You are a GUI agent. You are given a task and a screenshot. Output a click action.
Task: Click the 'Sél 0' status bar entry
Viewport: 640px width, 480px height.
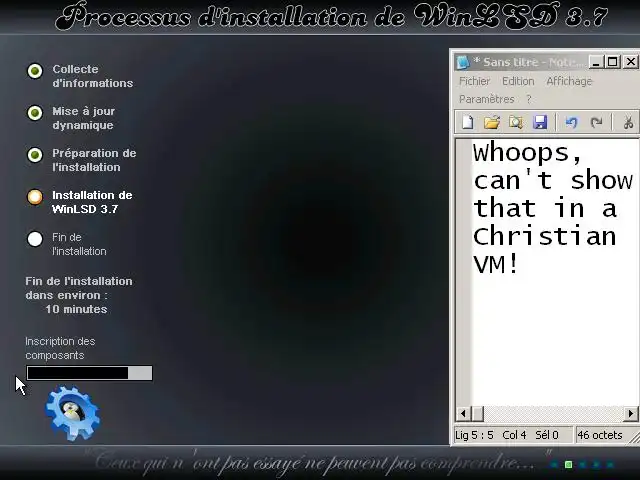click(x=547, y=435)
